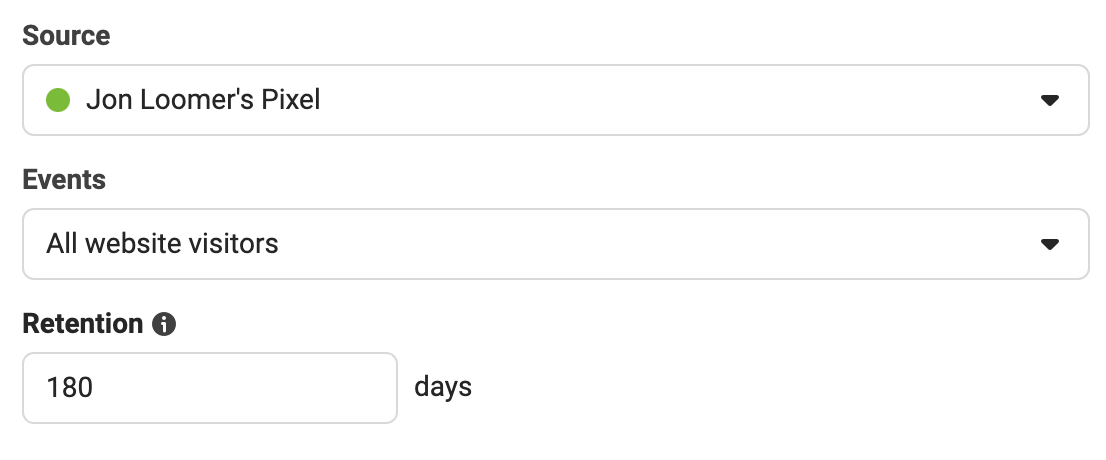Open the Events dropdown
Screen dimensions: 1106x460
point(556,244)
